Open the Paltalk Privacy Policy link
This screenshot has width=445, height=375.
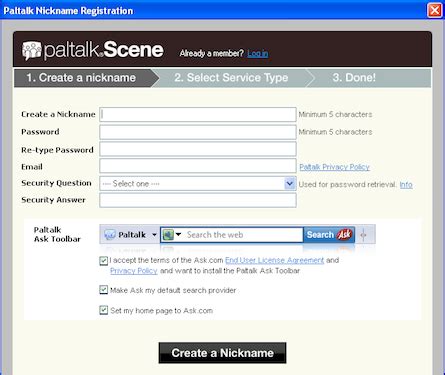coord(334,167)
